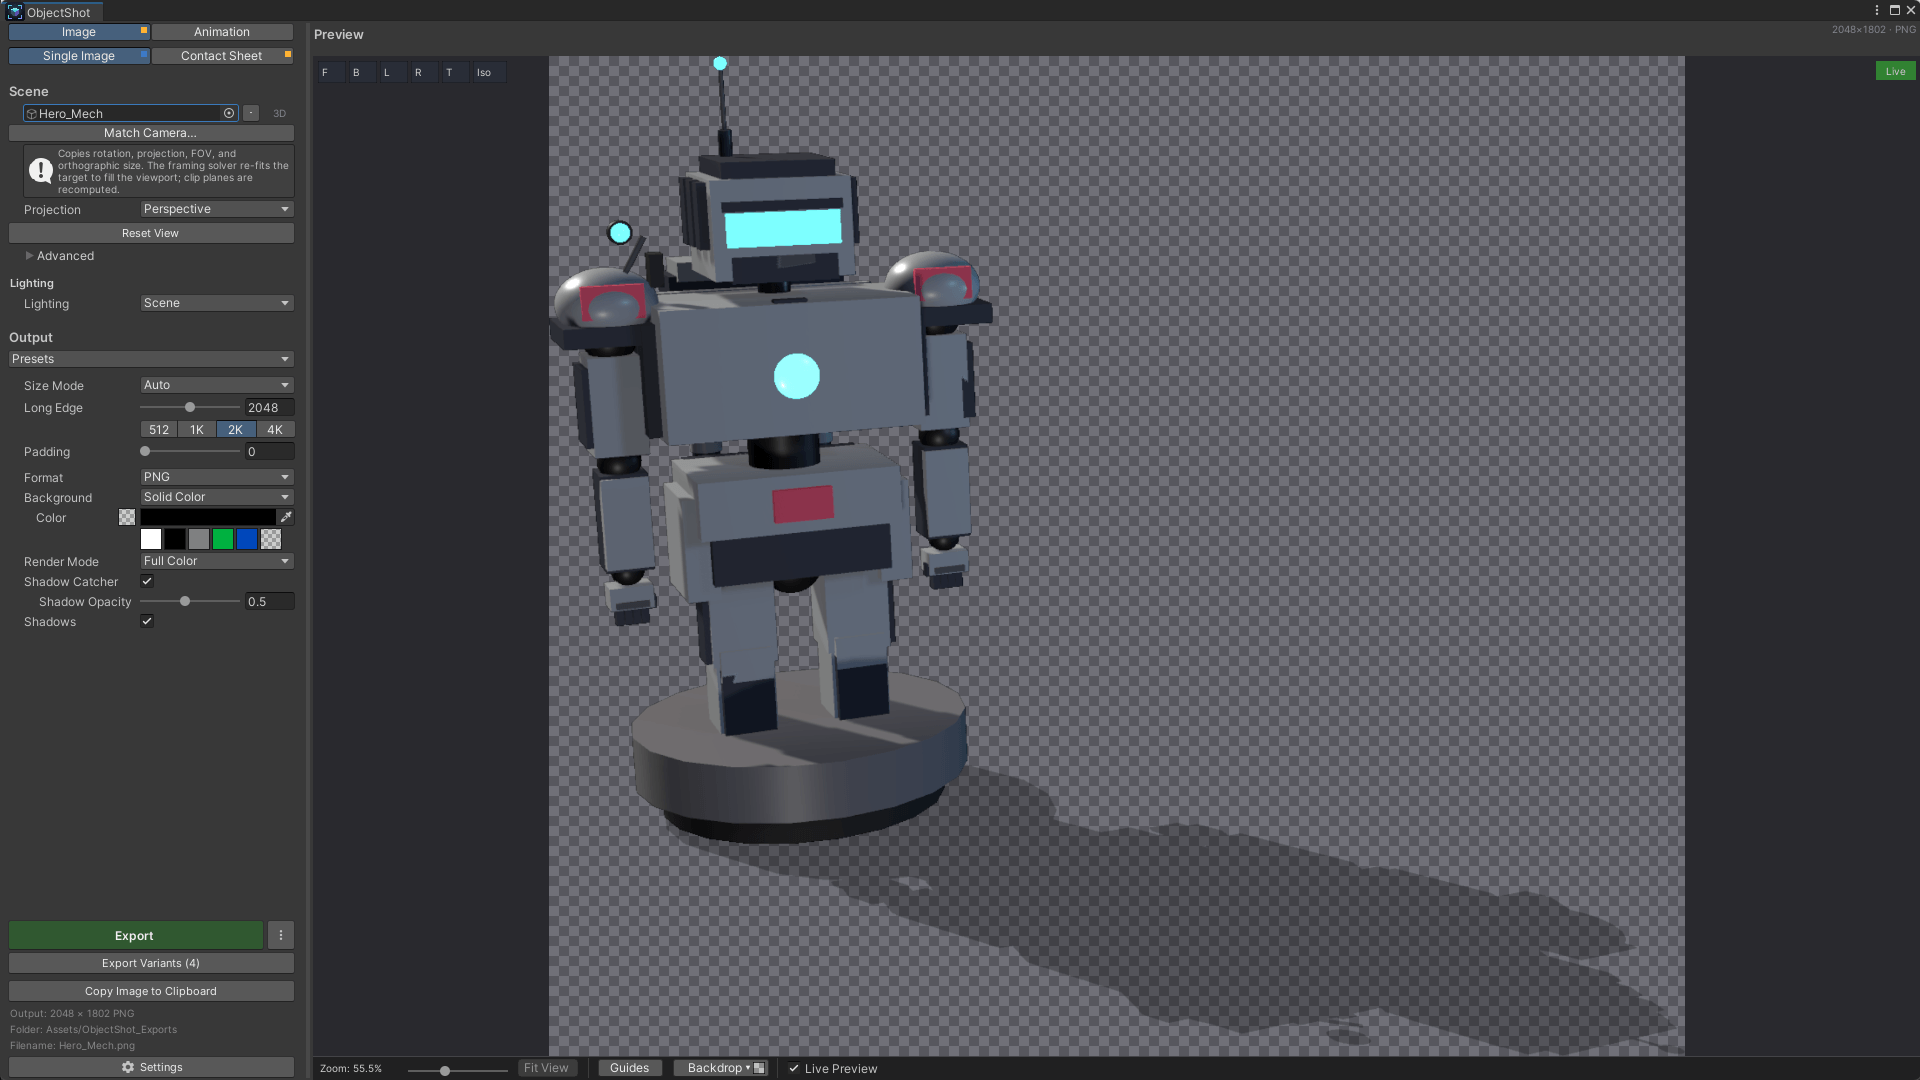Image resolution: width=1920 pixels, height=1080 pixels.
Task: Click the Settings gear icon
Action: tap(128, 1067)
